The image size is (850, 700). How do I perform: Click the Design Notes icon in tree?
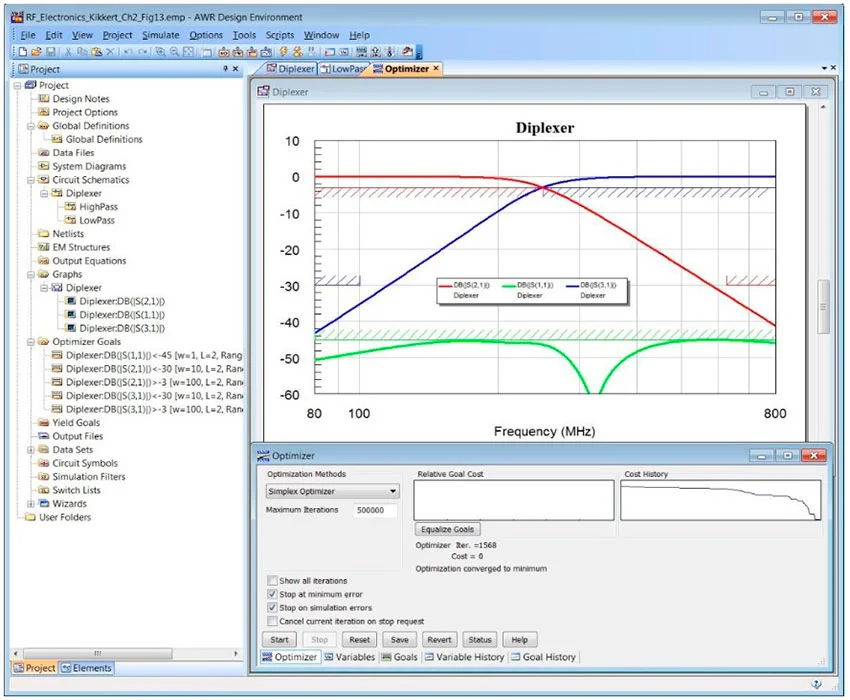(44, 99)
